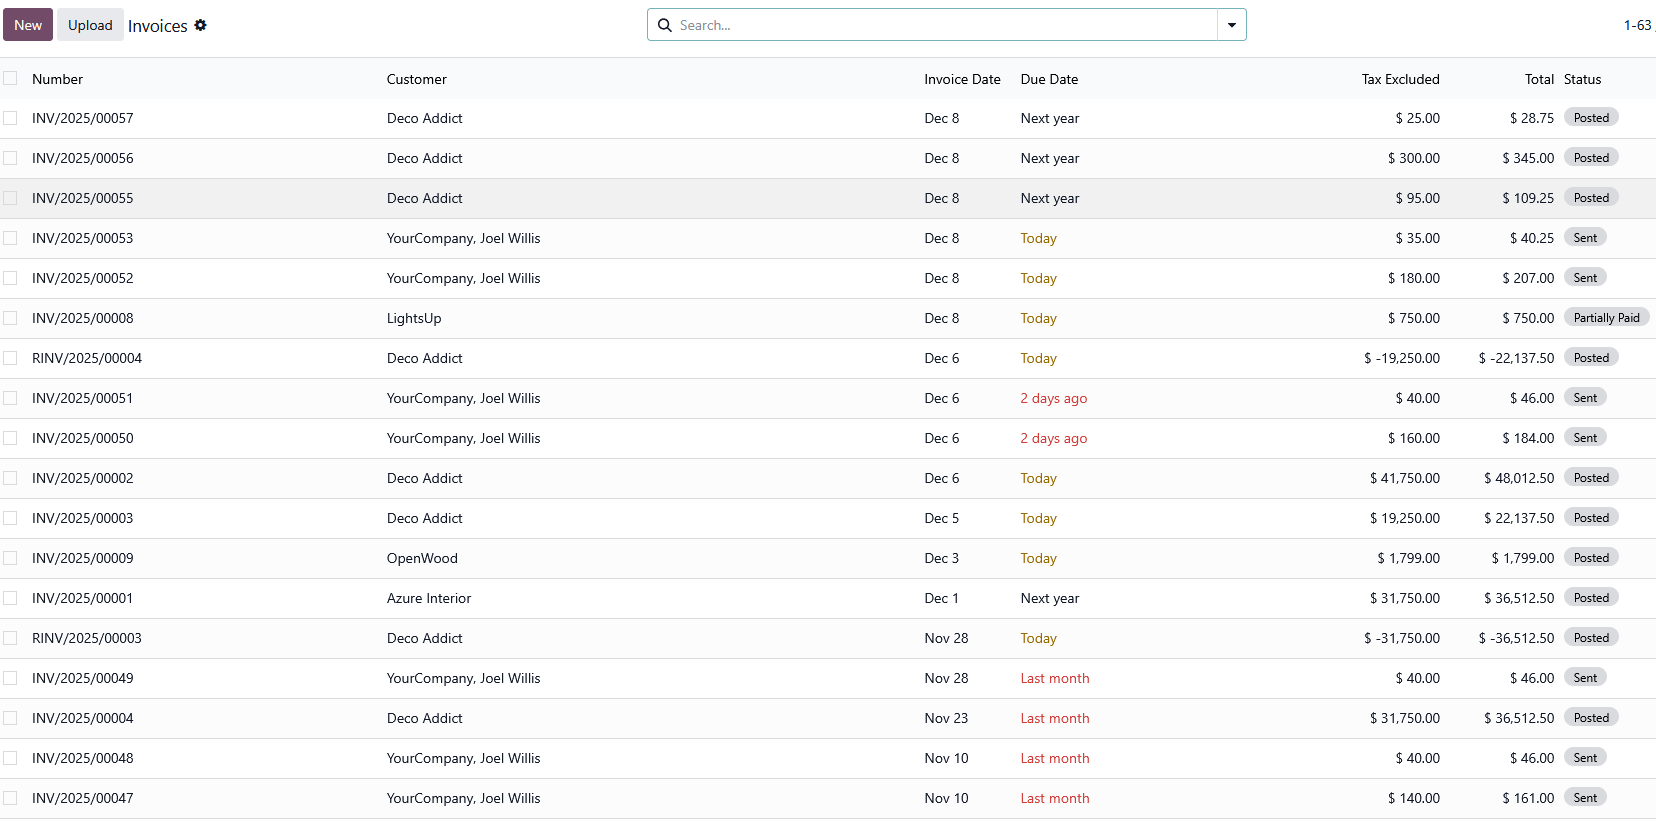Open the Azure Interior invoice
Screen dimensions: 1656x821
click(429, 598)
